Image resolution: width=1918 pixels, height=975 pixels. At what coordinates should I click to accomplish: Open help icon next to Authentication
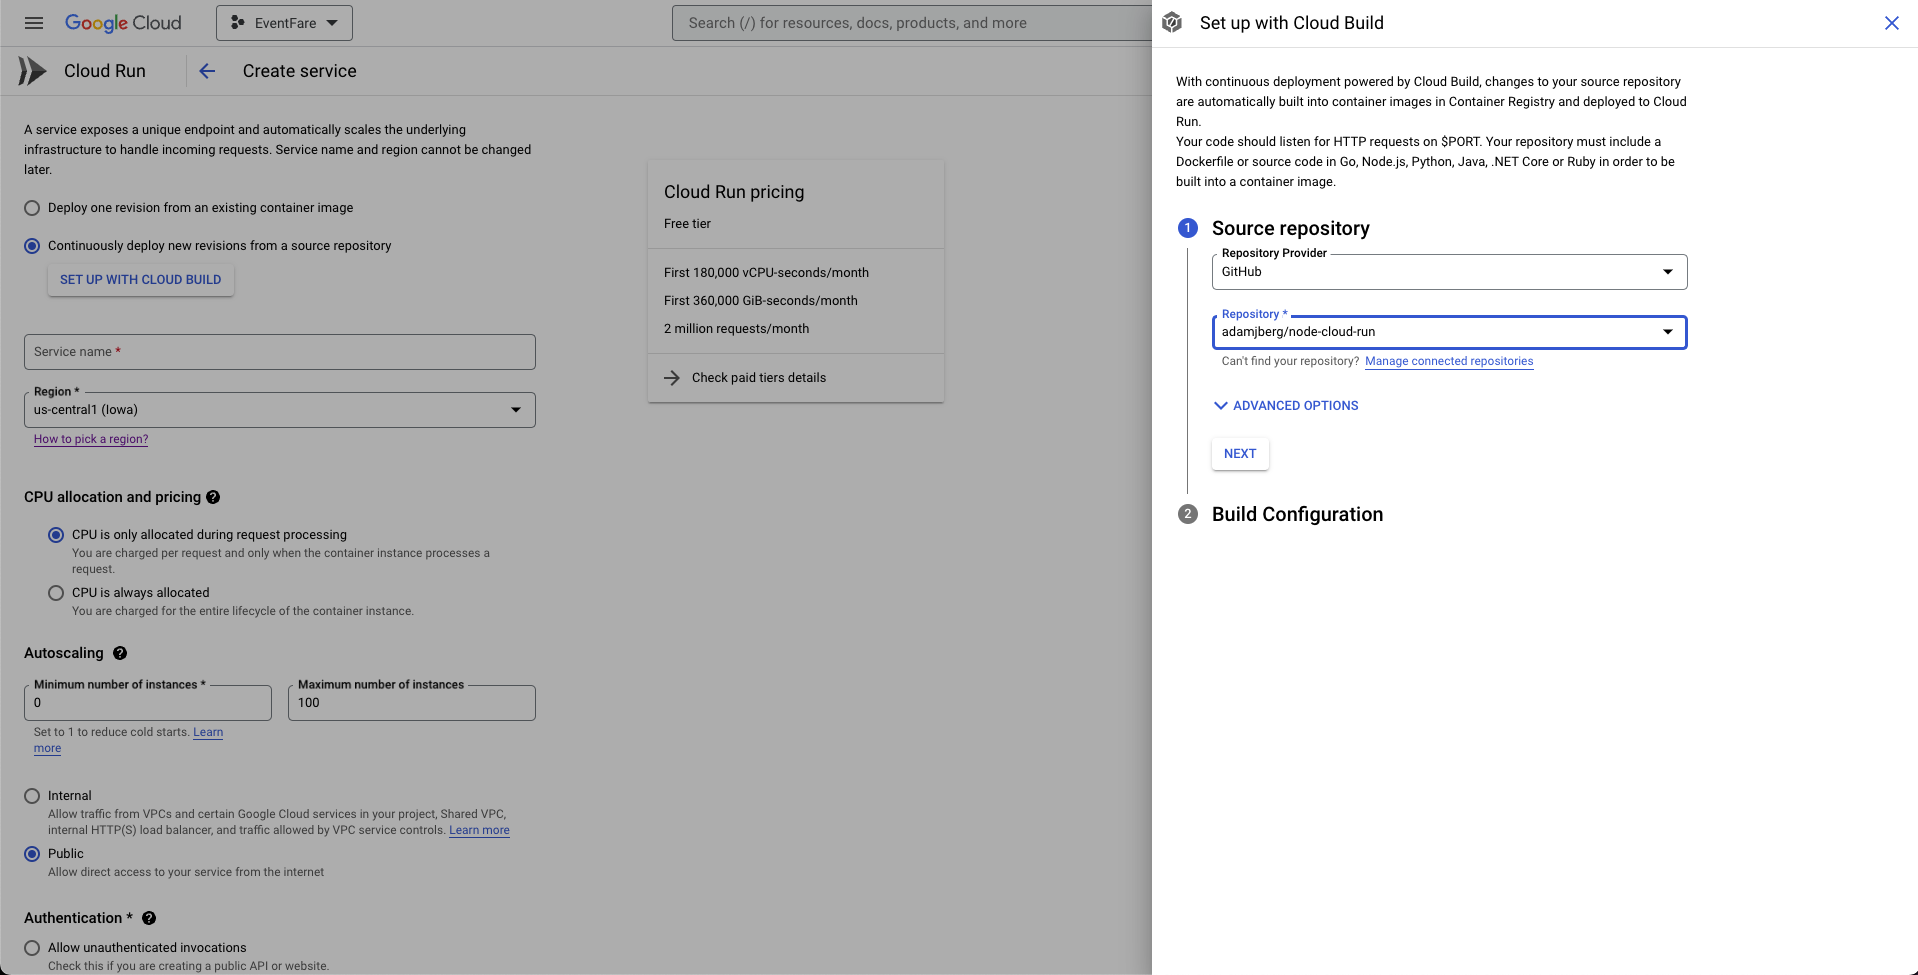(x=149, y=918)
